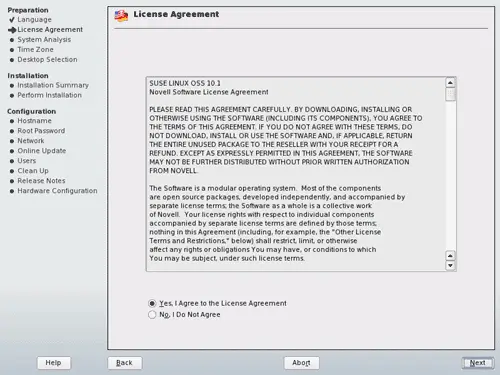Click the bullet icon beside System Analysis
500x375 pixels.
12,40
